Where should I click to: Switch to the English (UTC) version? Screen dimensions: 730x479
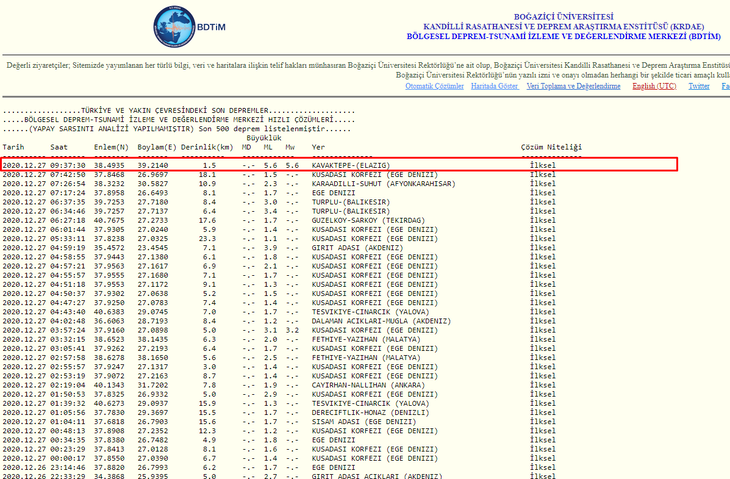654,86
